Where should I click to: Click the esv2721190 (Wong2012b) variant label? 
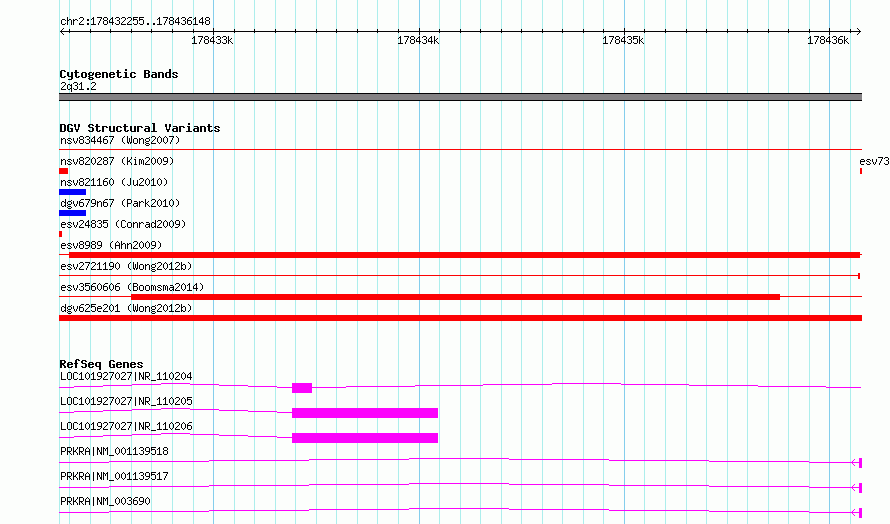click(126, 266)
